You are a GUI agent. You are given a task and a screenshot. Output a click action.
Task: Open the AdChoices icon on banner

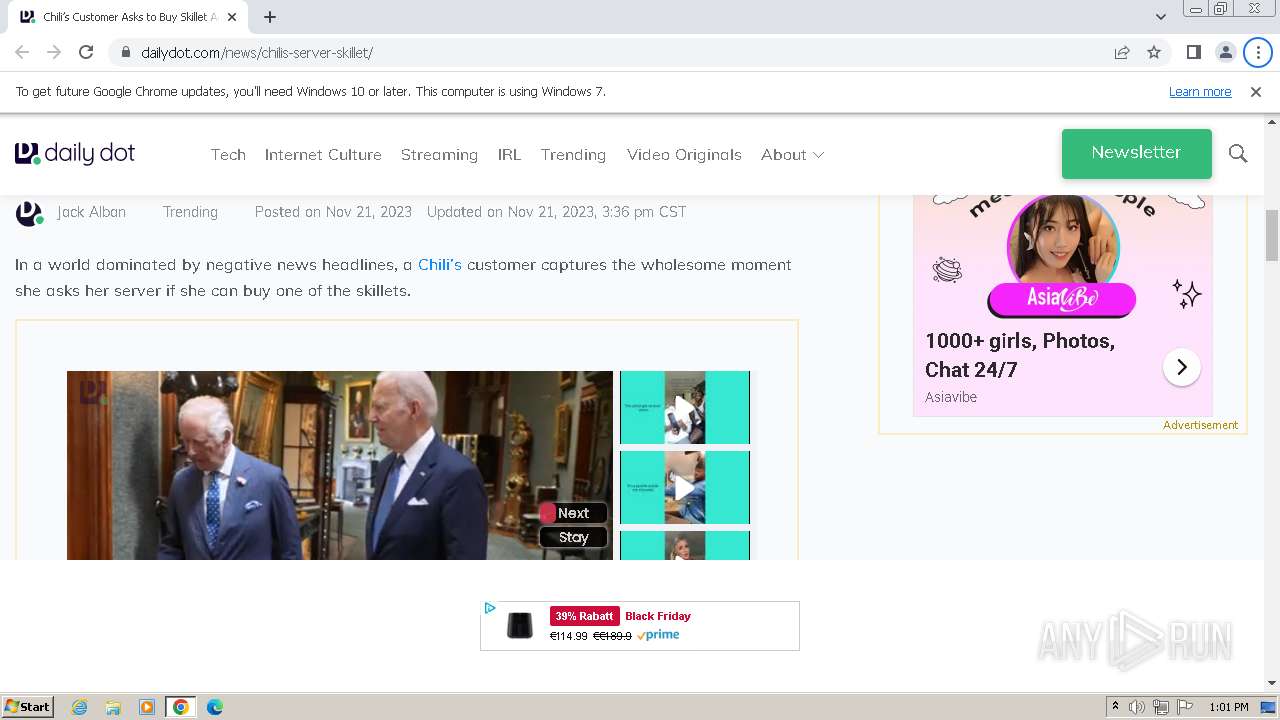click(x=489, y=608)
